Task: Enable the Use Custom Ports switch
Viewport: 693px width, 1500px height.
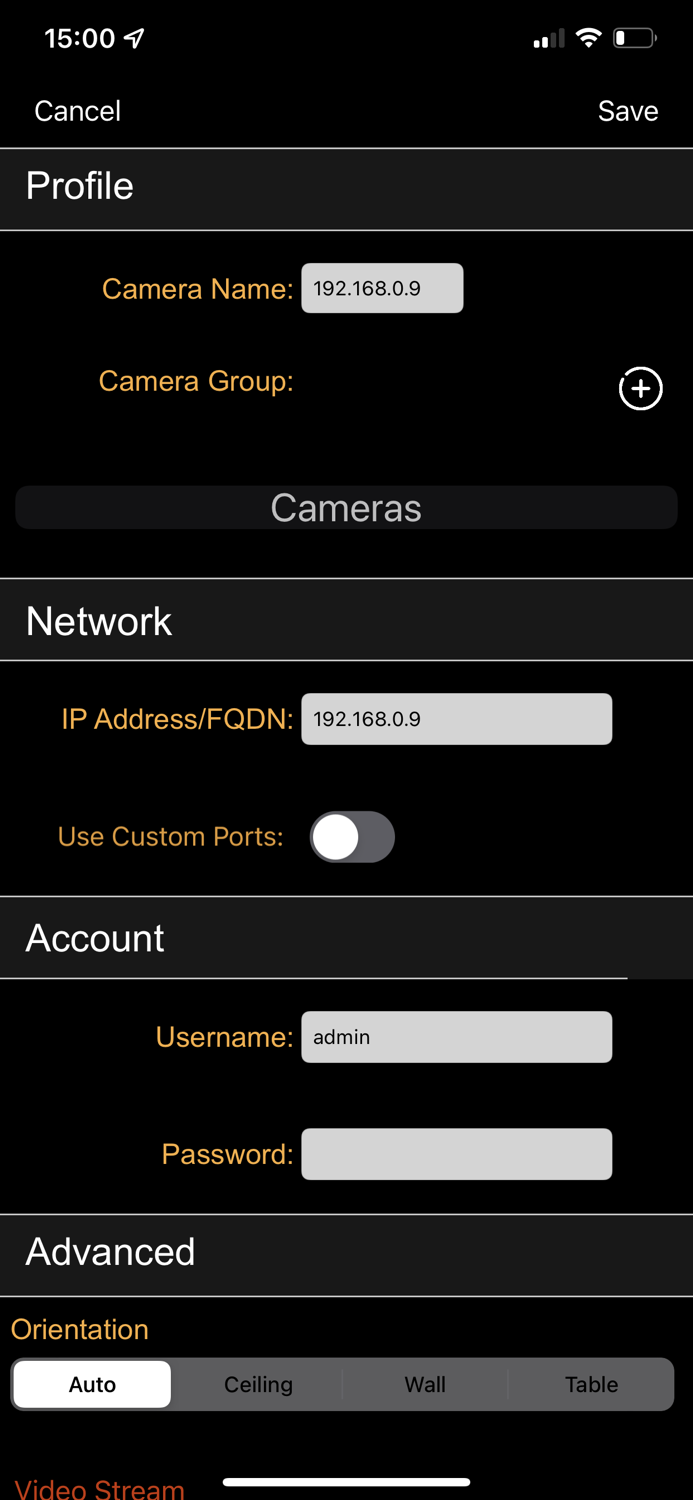Action: (352, 836)
